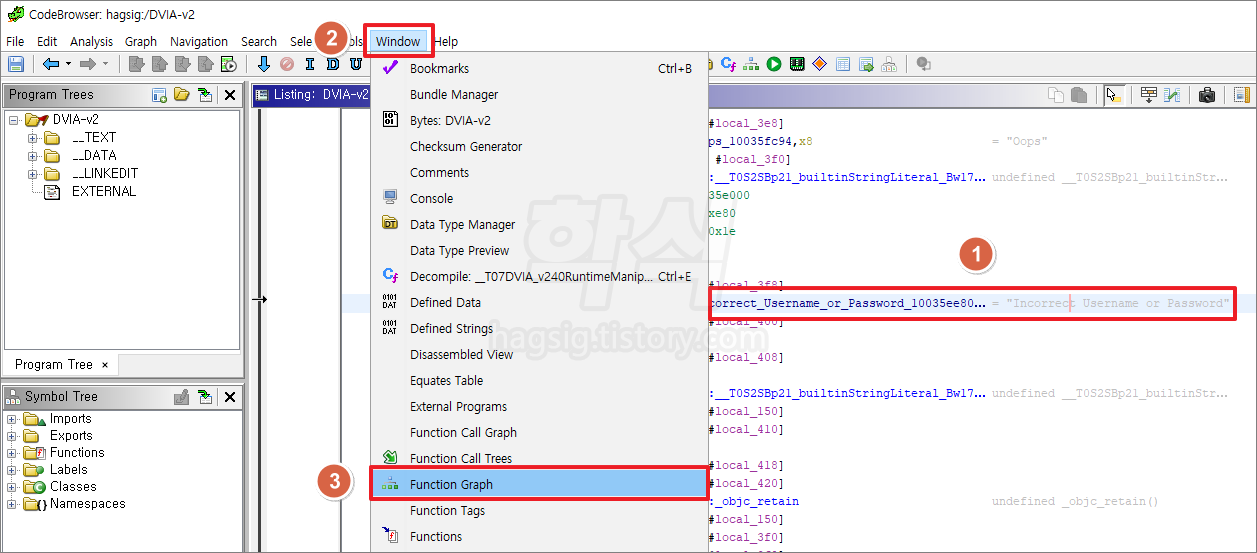Click the "Incorrect Username or Password" string
The image size is (1257, 553).
tap(1118, 303)
